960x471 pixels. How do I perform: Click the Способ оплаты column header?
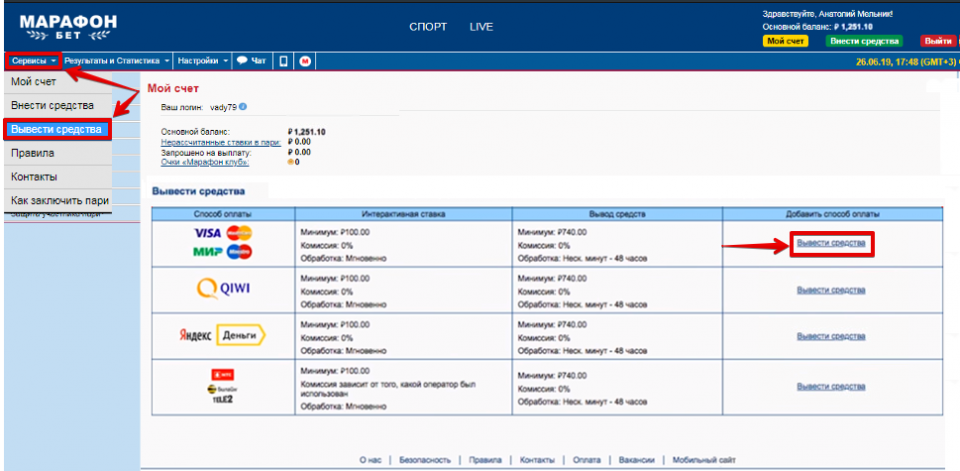[x=223, y=214]
